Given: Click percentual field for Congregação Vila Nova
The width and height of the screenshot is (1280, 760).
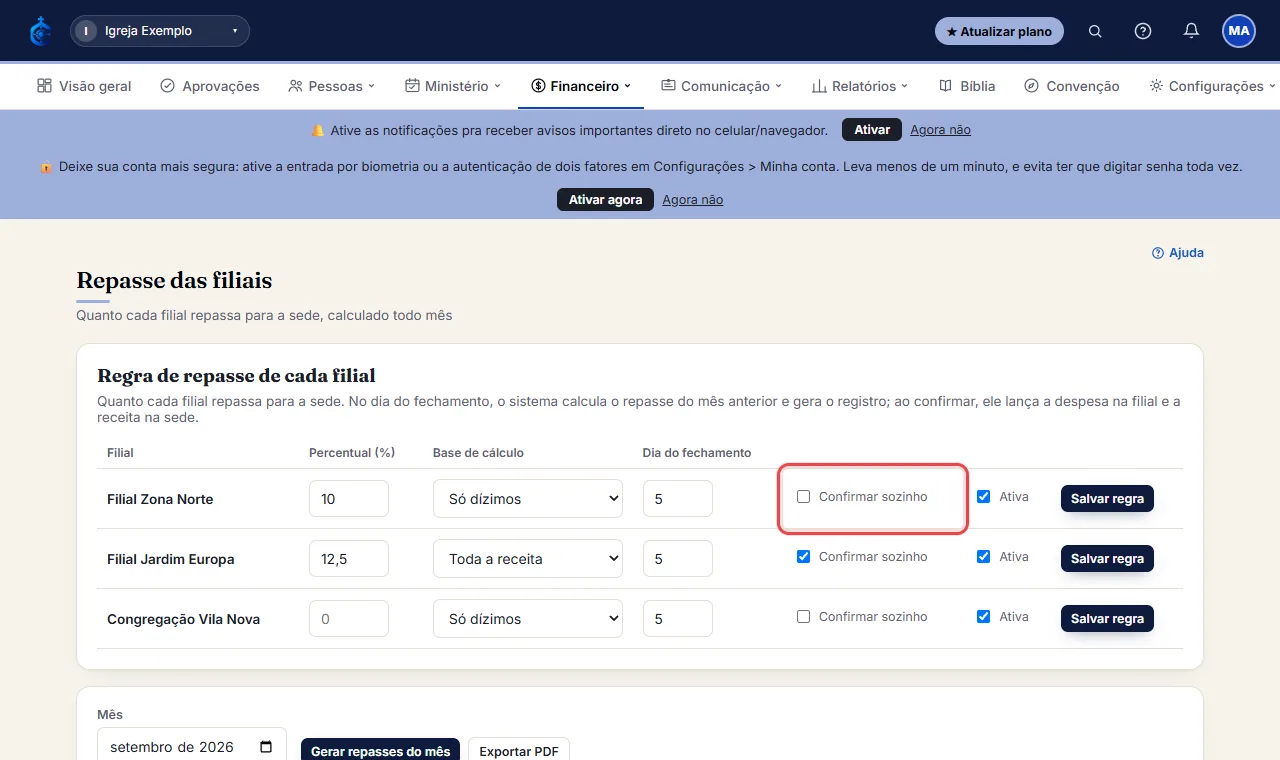Looking at the screenshot, I should (x=349, y=619).
